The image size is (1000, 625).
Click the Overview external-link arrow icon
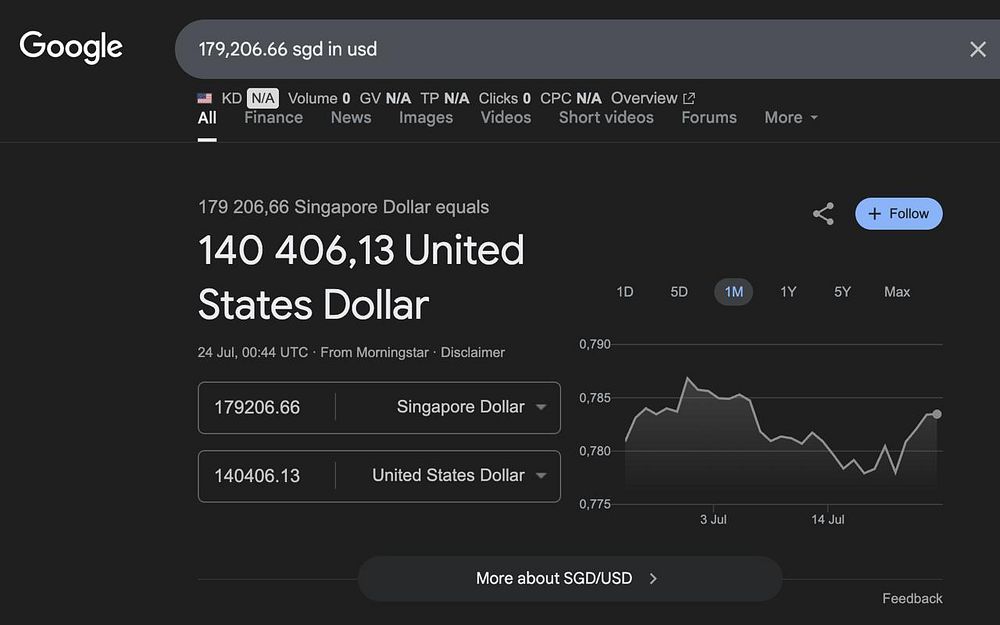click(x=689, y=98)
